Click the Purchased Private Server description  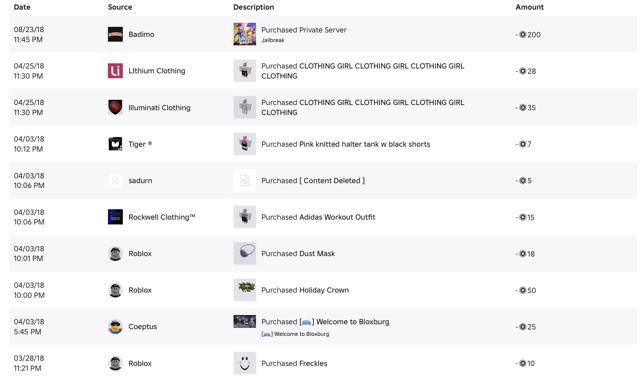click(x=304, y=30)
